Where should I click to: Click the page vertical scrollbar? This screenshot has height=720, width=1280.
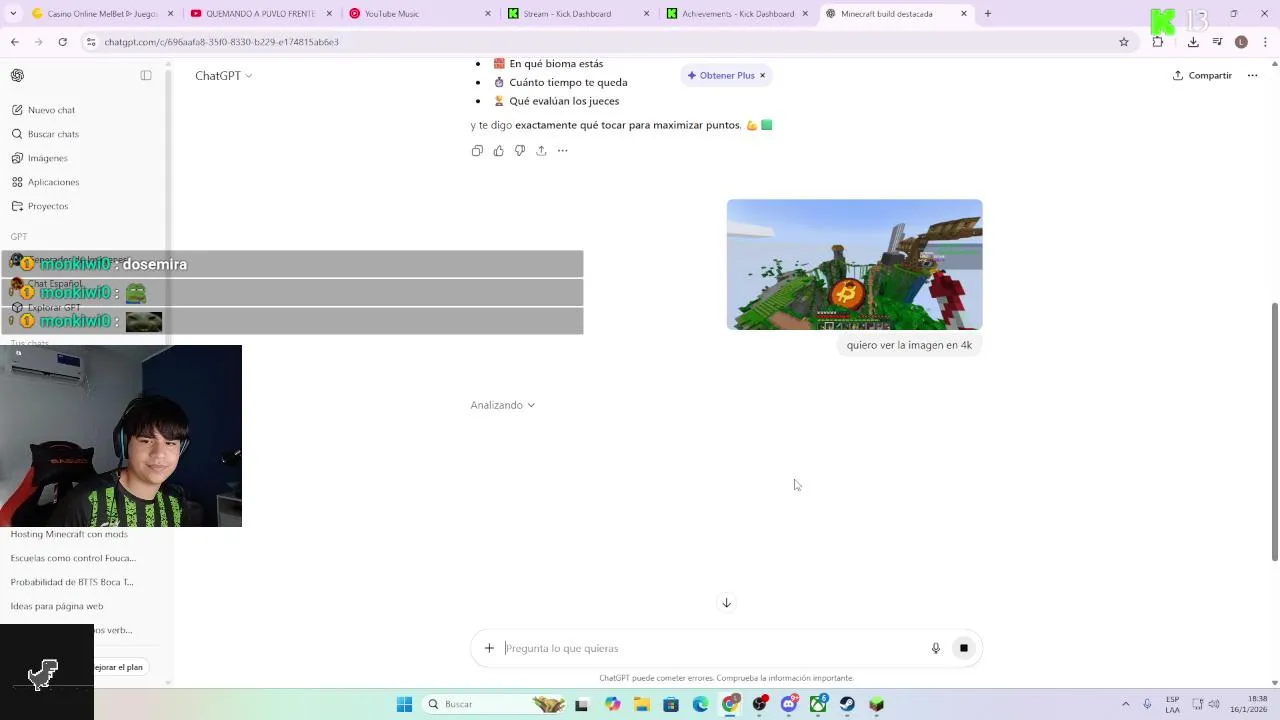(1274, 430)
